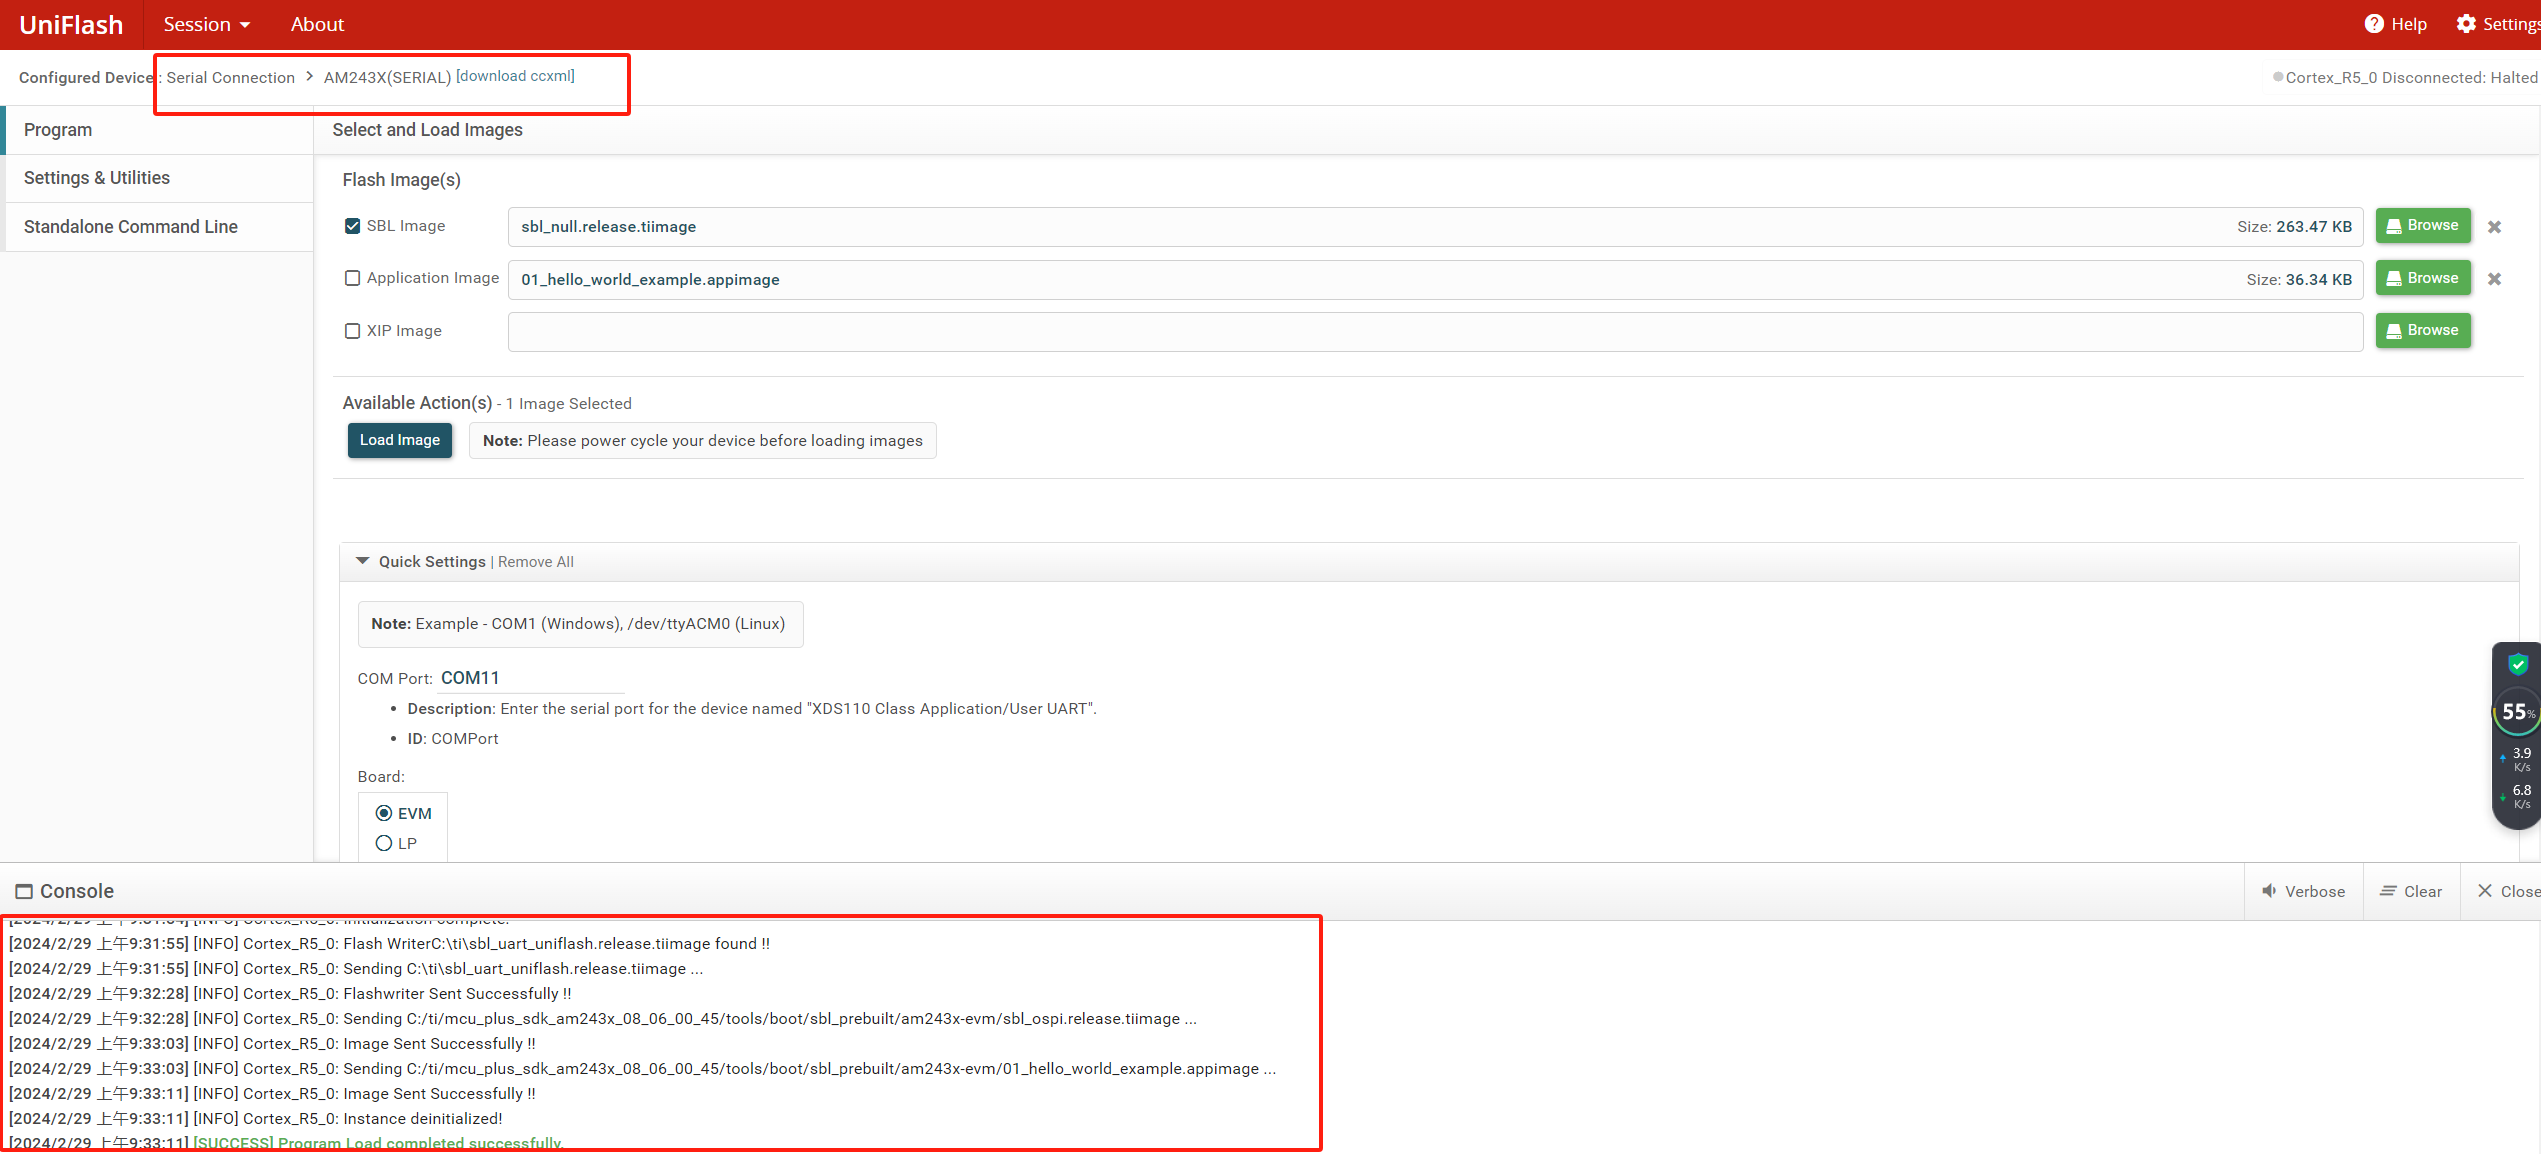Close the console panel
This screenshot has height=1154, width=2541.
2485,891
